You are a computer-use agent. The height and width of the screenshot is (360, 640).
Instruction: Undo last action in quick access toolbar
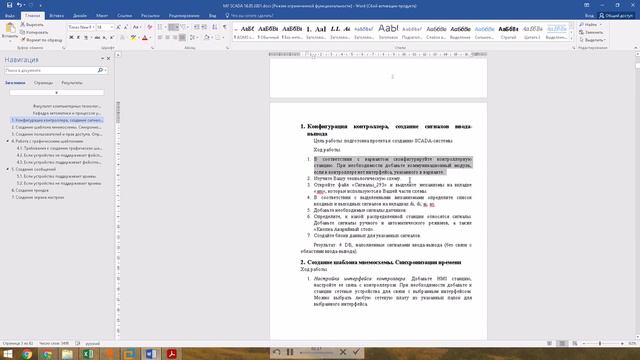[19, 5]
